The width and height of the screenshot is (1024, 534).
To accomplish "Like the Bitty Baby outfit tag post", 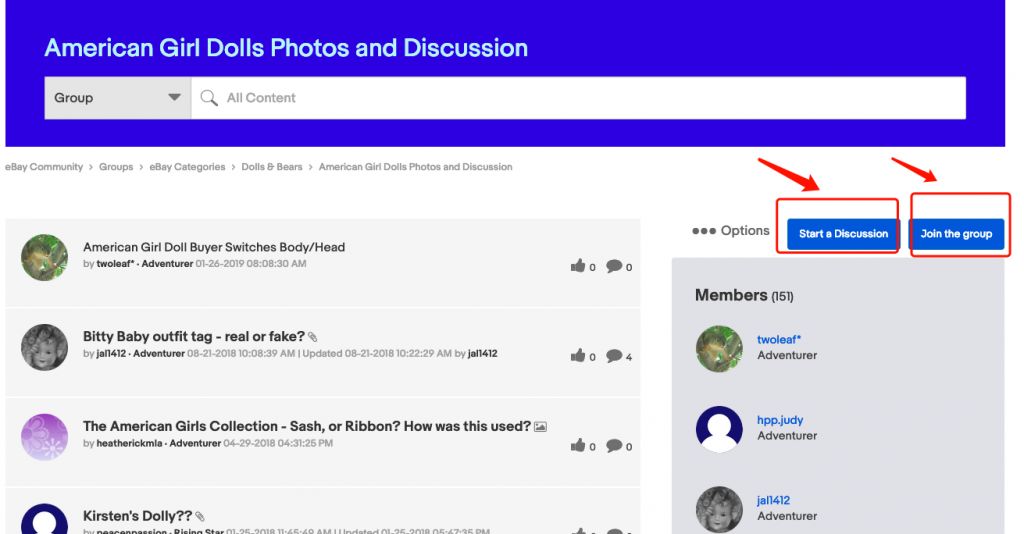I will tap(578, 355).
